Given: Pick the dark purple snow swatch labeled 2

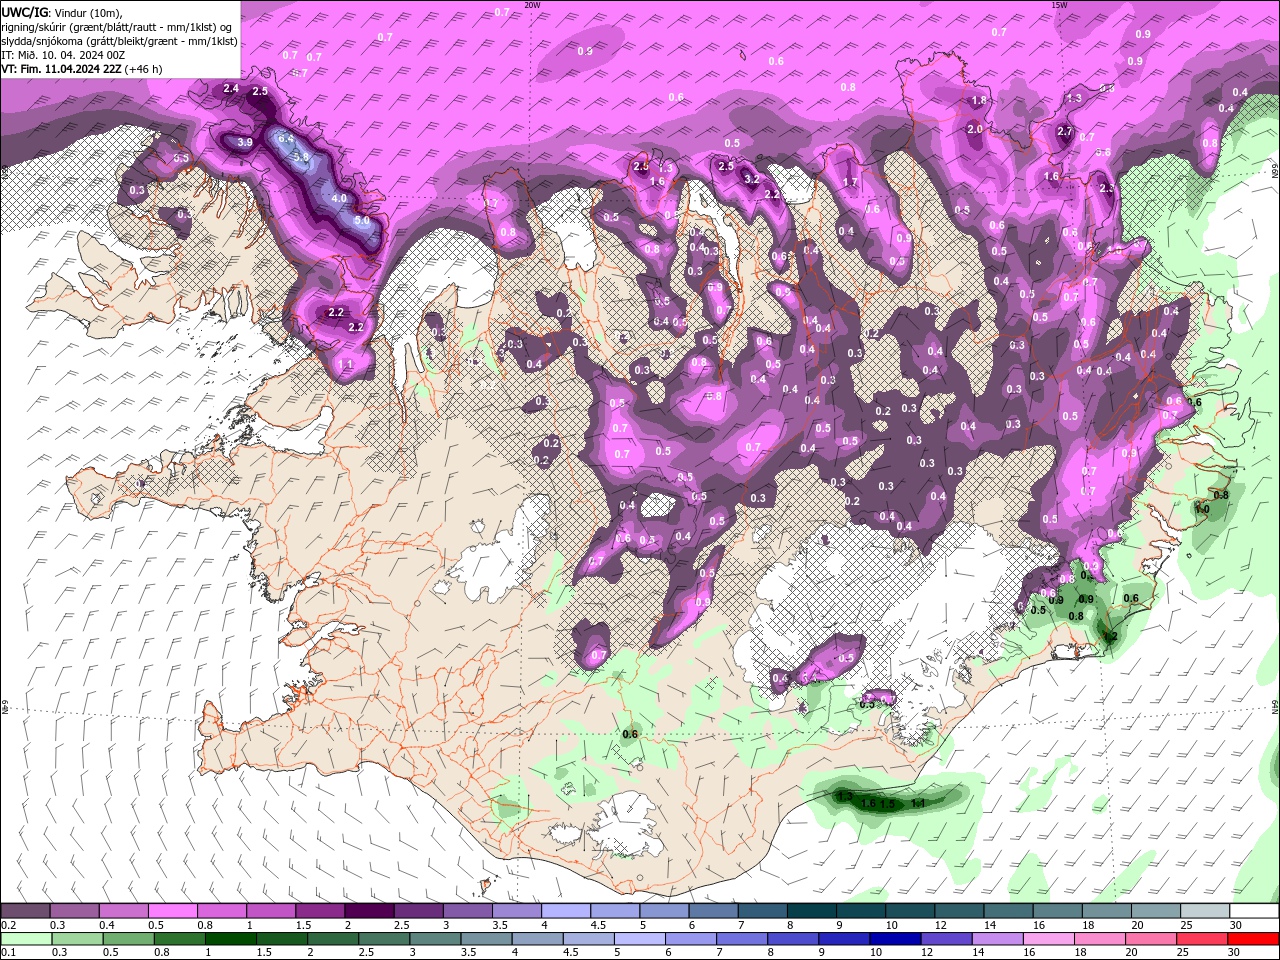Looking at the screenshot, I should point(368,911).
